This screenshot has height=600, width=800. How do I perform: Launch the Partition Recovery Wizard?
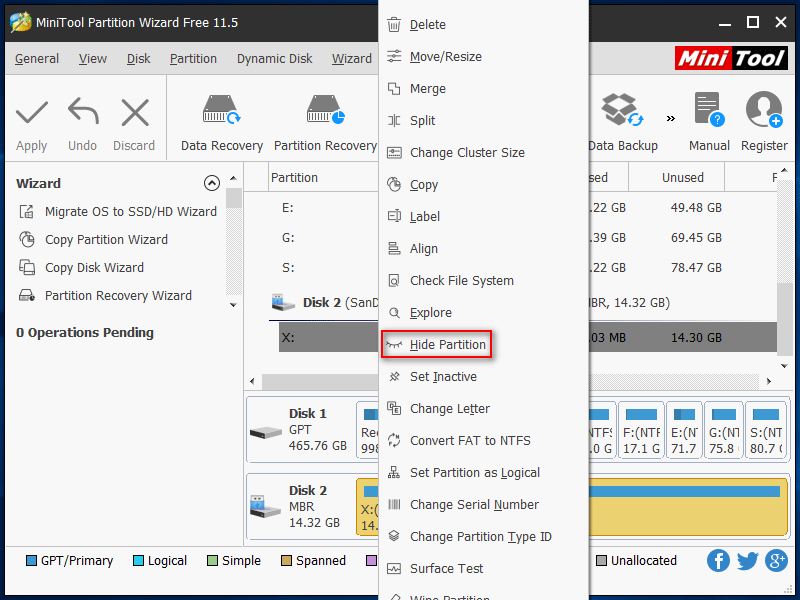pyautogui.click(x=105, y=295)
